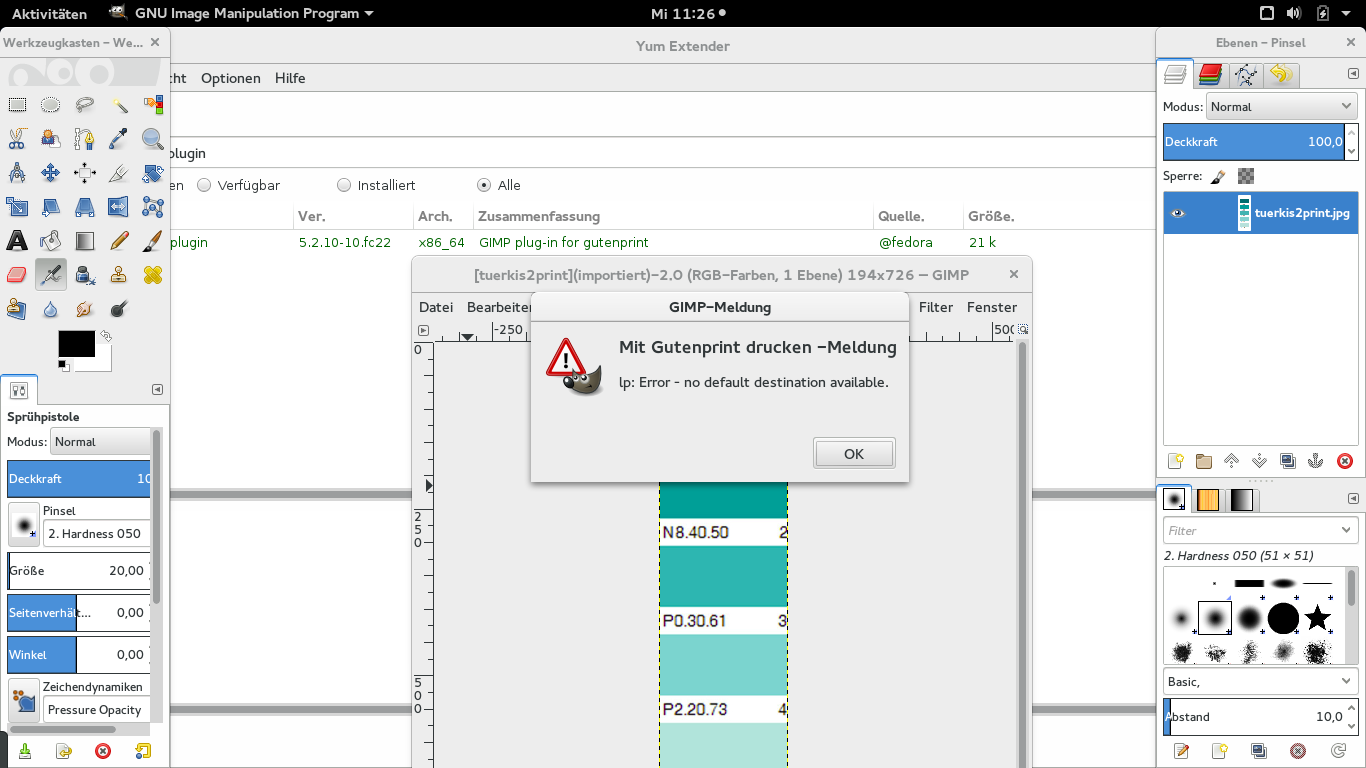Select the Blur/Sharpen droplet tool

51,308
